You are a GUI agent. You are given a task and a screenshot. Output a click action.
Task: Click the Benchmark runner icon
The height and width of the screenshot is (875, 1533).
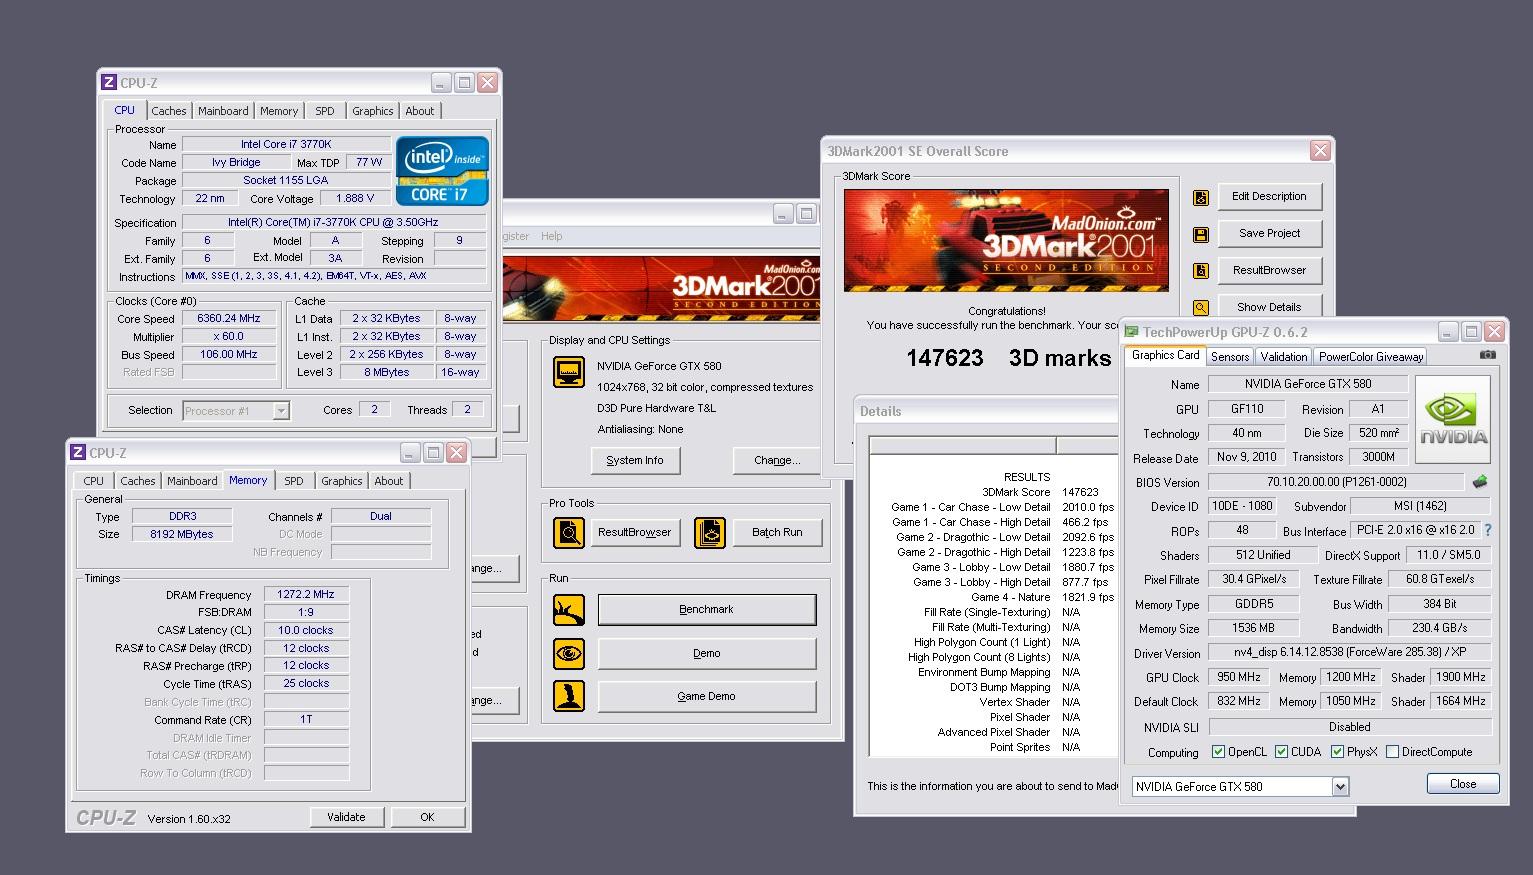click(569, 610)
